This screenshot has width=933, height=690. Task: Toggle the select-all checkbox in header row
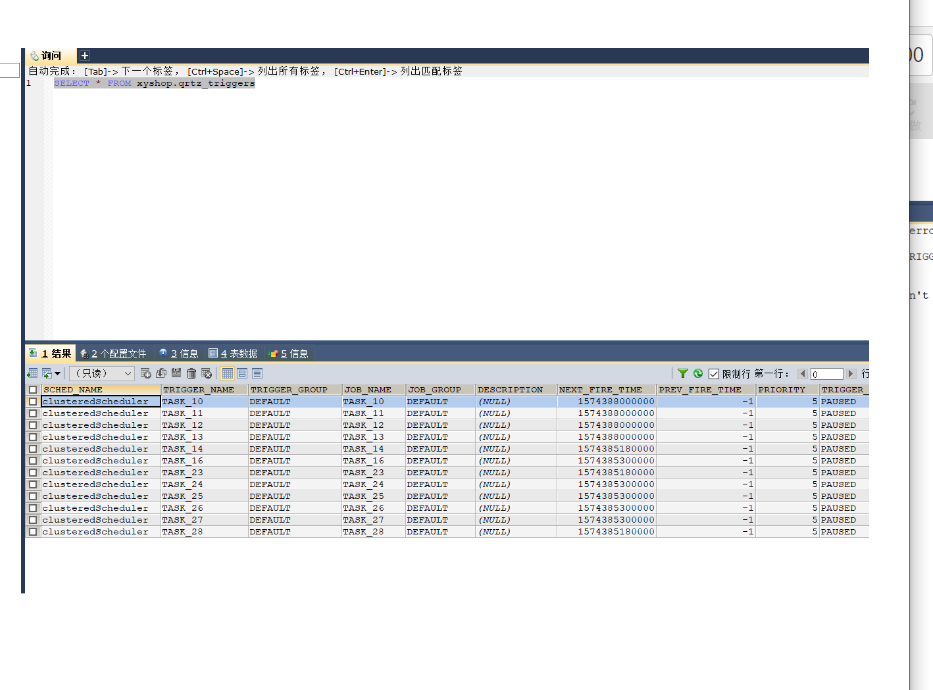click(x=33, y=390)
